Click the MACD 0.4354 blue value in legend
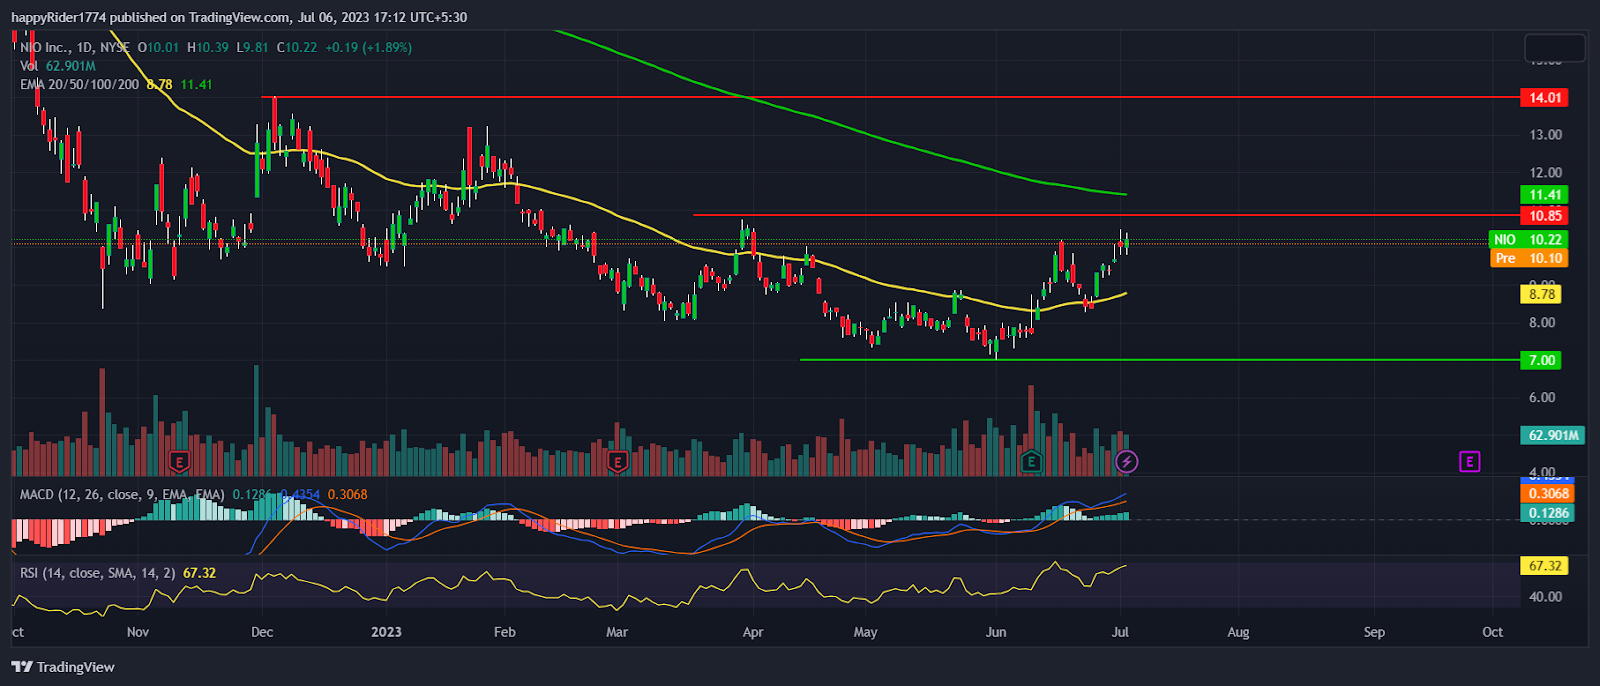Viewport: 1600px width, 686px height. pyautogui.click(x=300, y=494)
